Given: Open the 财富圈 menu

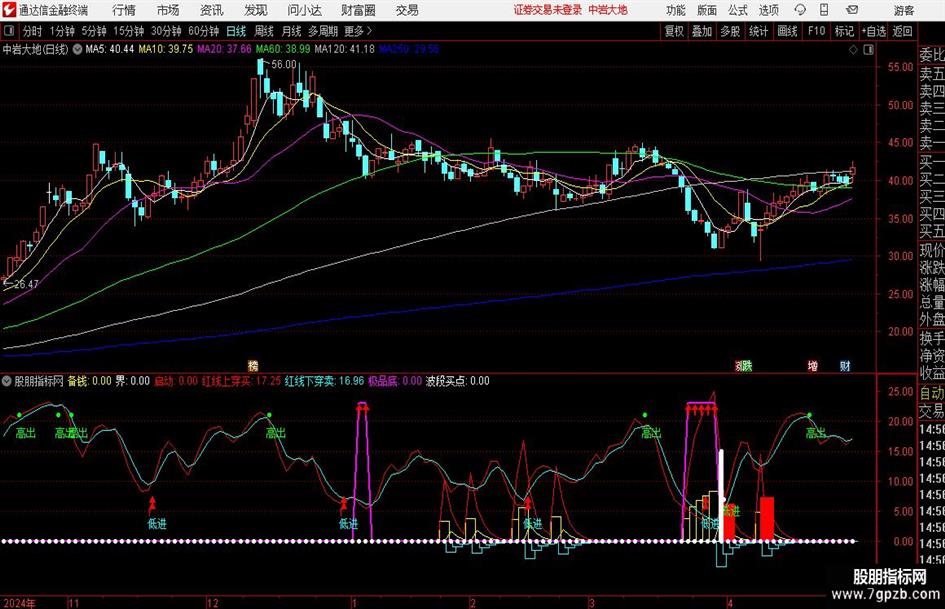Looking at the screenshot, I should pos(358,10).
